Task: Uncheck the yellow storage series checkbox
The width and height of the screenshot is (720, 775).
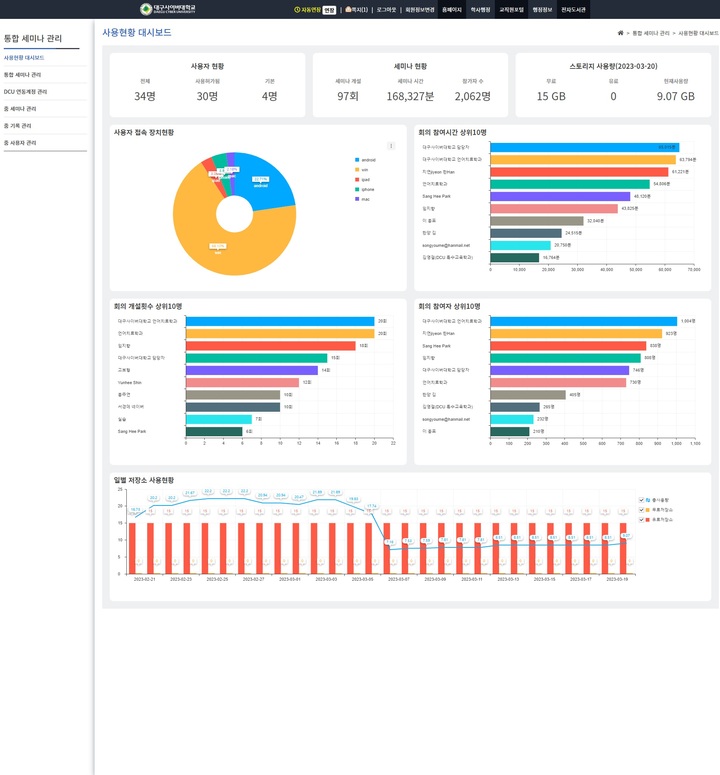Action: pyautogui.click(x=641, y=509)
